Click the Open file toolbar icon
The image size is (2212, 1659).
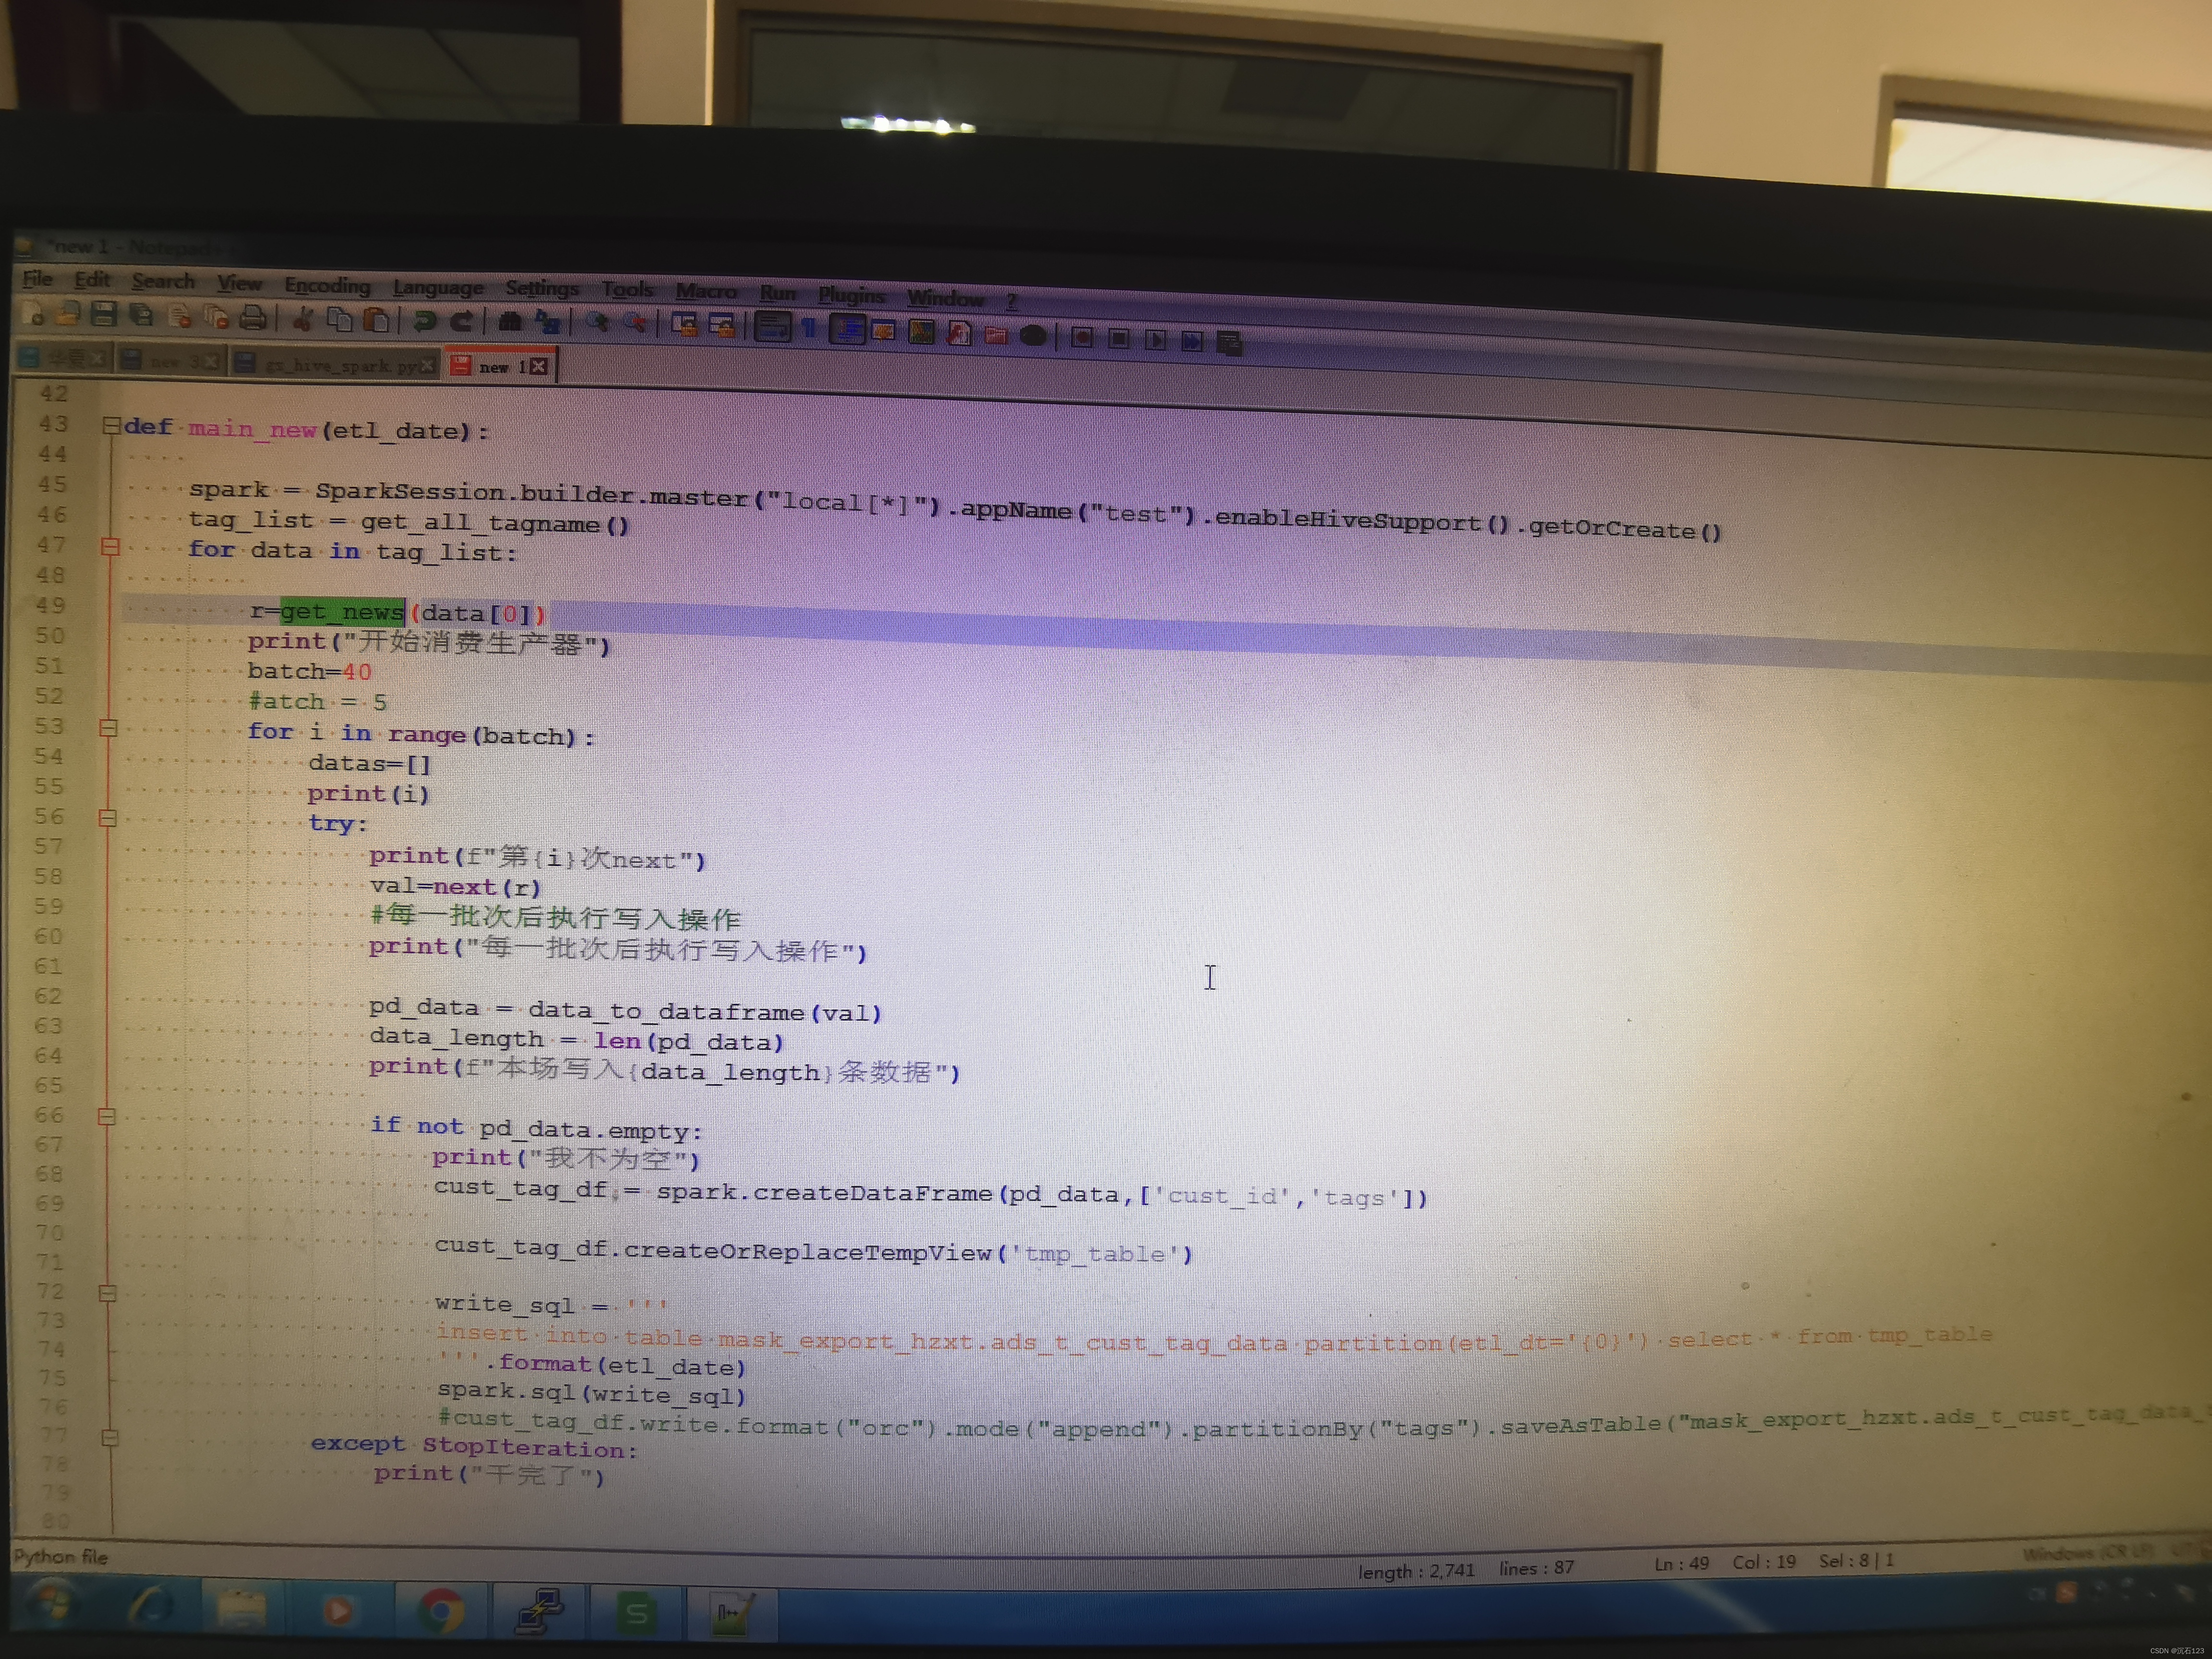click(68, 314)
